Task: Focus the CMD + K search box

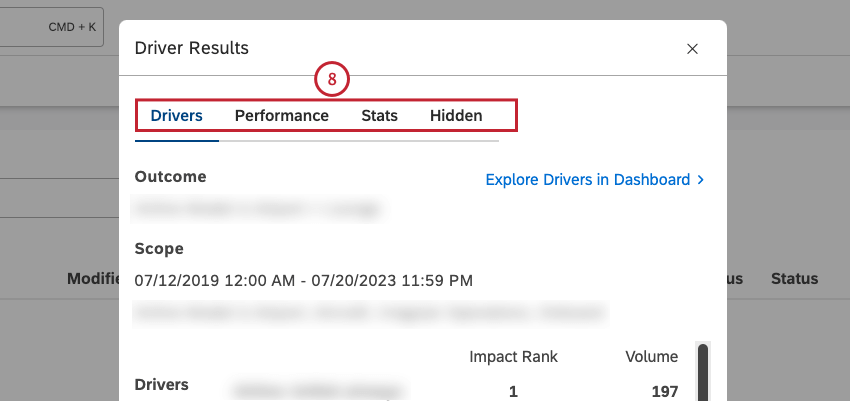Action: pos(51,27)
